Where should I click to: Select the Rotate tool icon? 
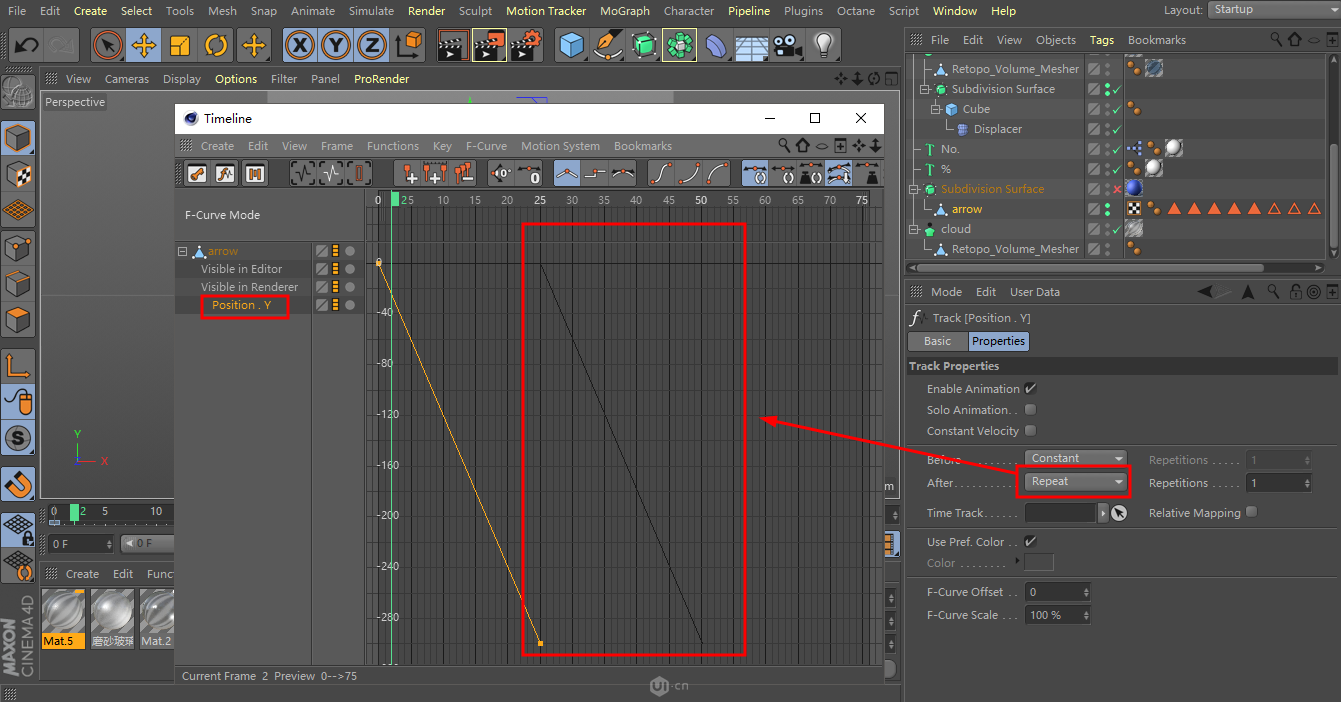point(216,45)
